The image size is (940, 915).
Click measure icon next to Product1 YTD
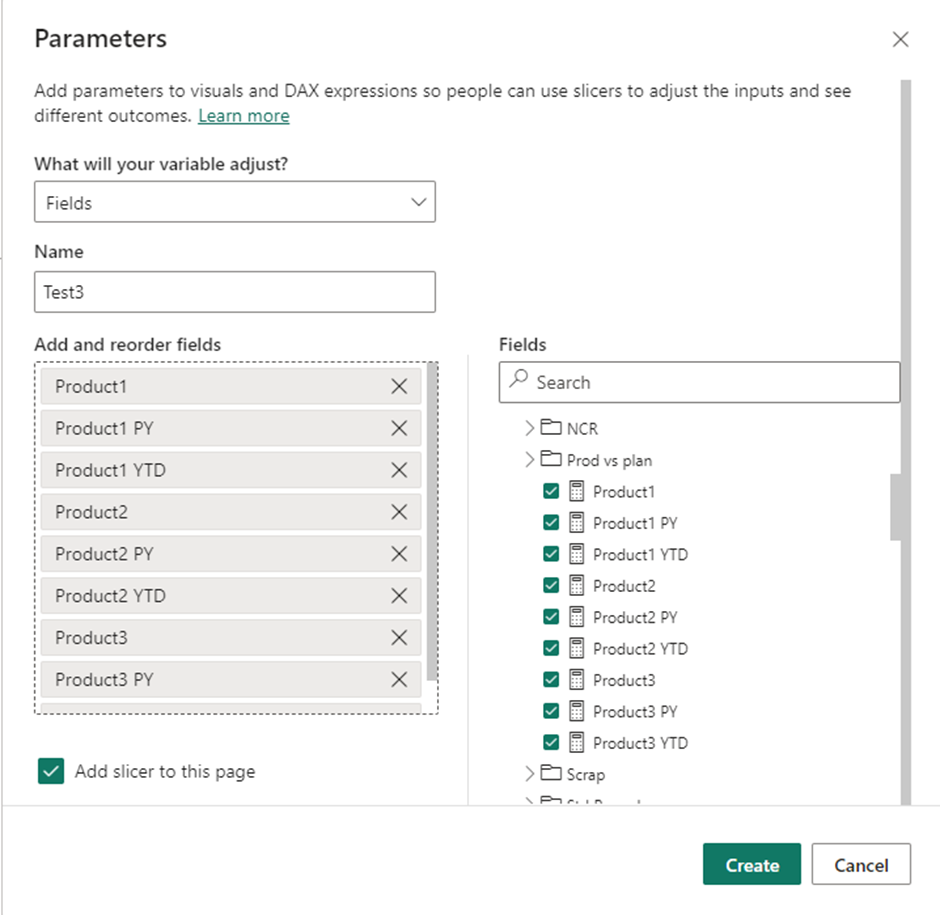coord(577,554)
